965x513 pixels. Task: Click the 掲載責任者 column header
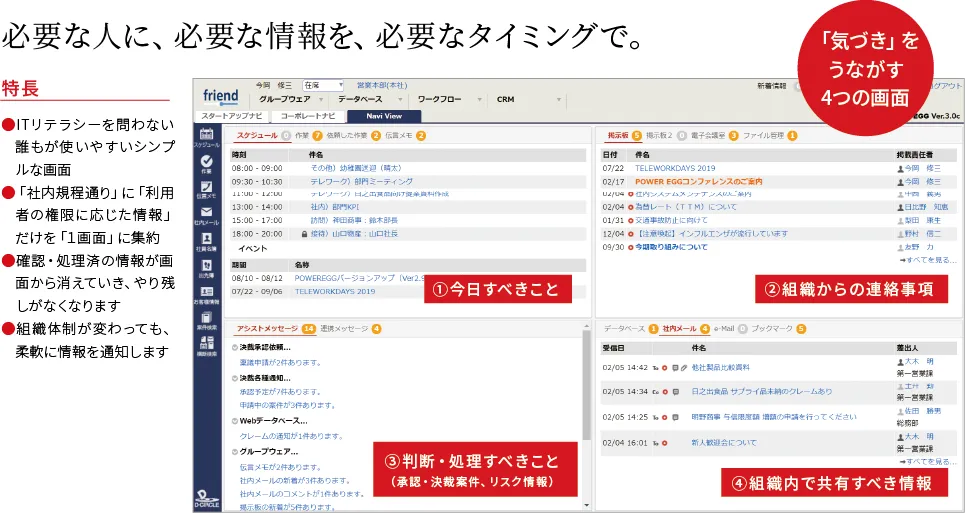tap(914, 154)
